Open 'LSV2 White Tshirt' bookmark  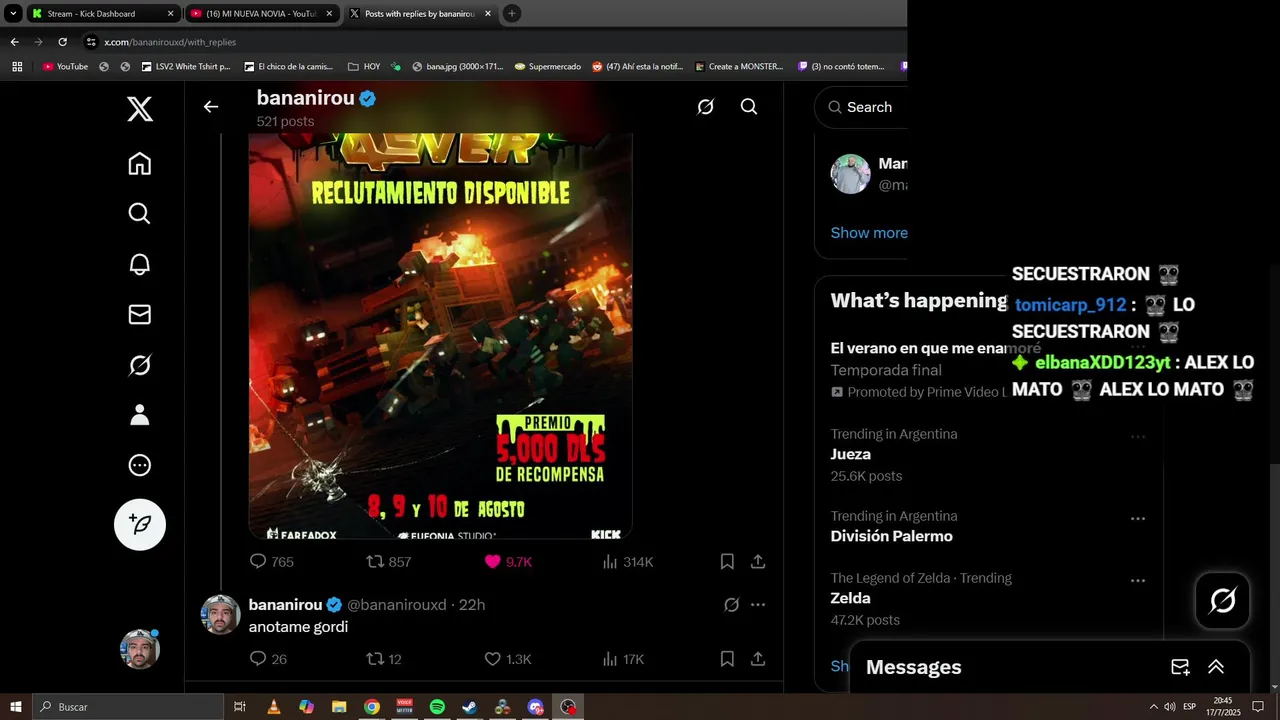coord(184,67)
